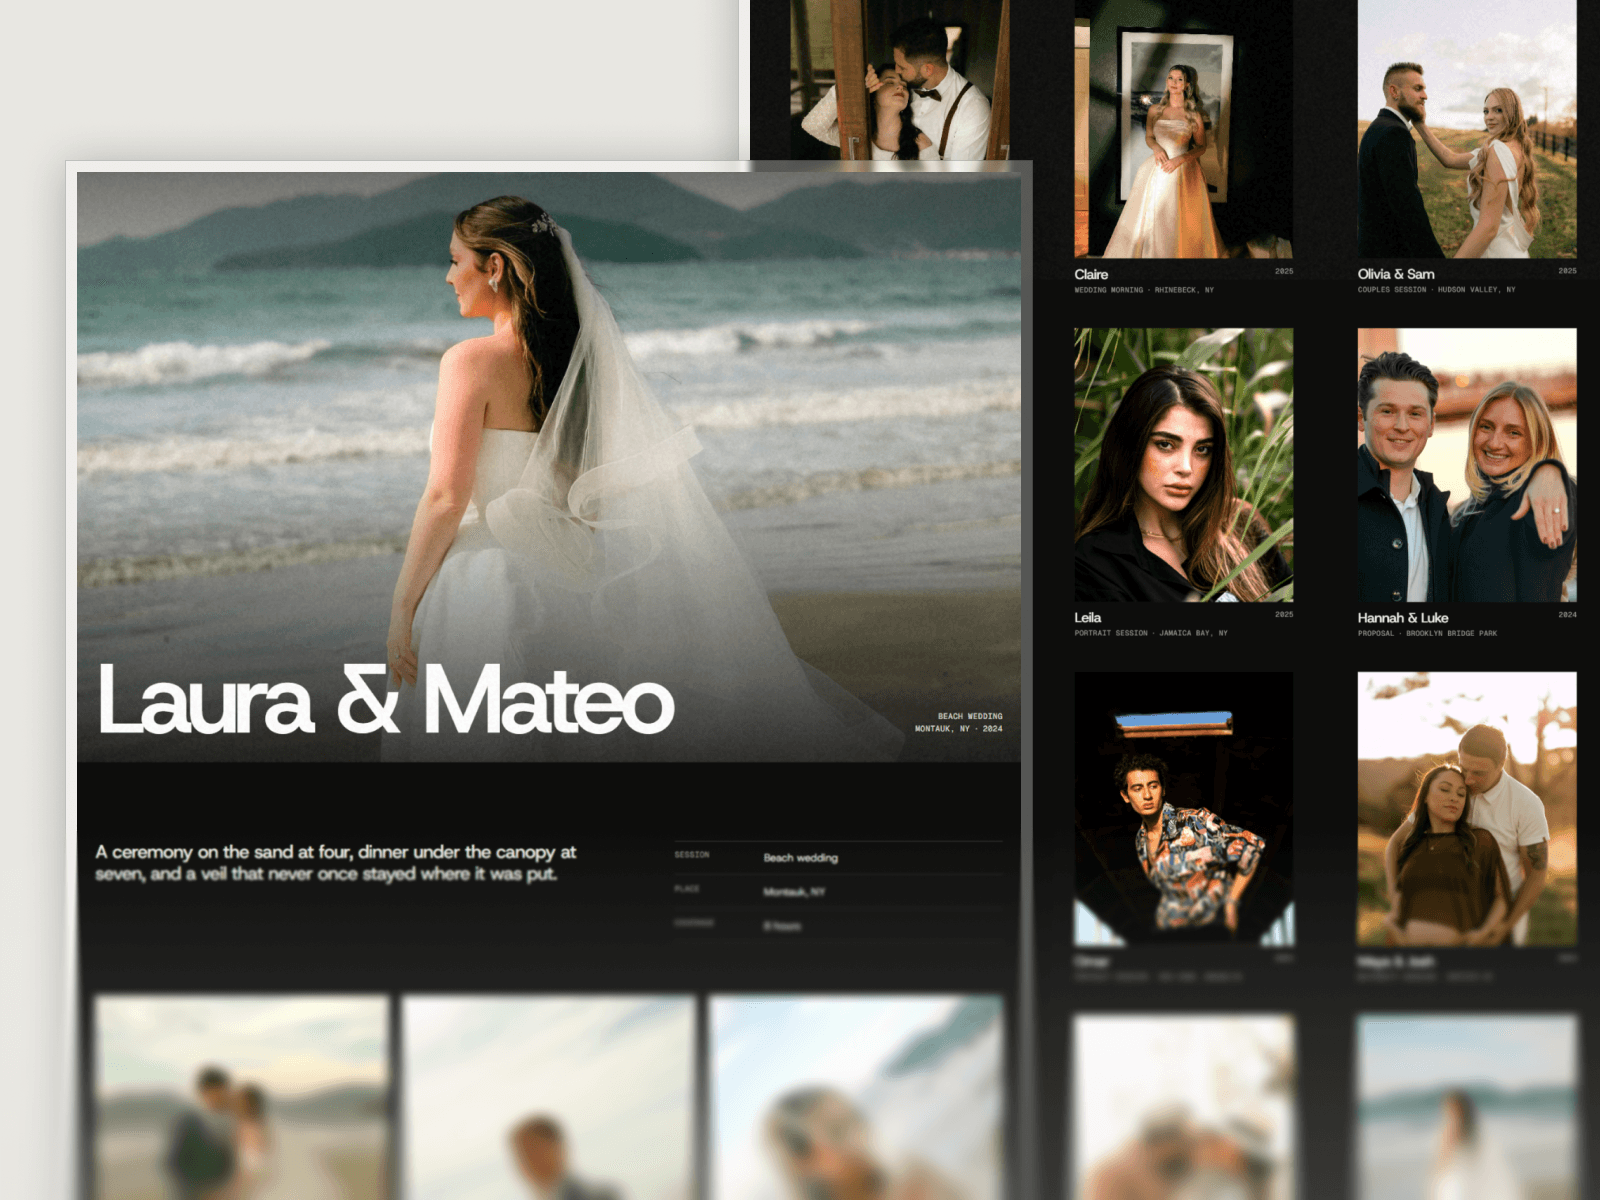Open the couple embracing at sunset photo
Viewport: 1600px width, 1200px height.
(x=1466, y=809)
